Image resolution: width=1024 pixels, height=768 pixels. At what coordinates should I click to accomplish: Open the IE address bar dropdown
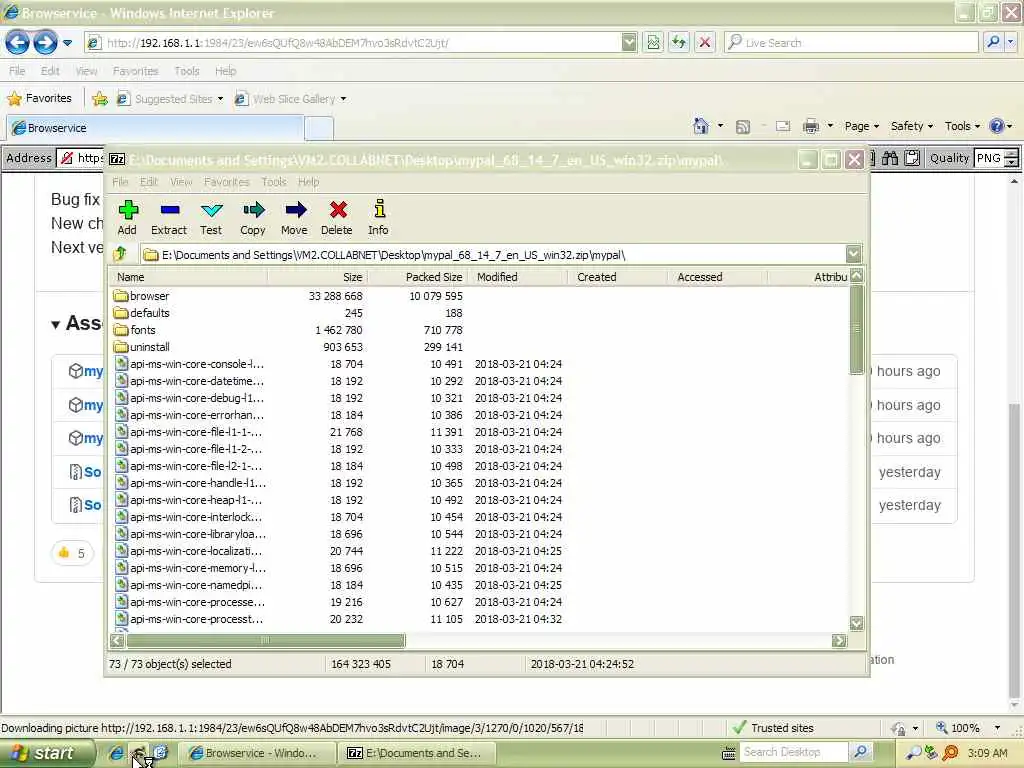[629, 42]
